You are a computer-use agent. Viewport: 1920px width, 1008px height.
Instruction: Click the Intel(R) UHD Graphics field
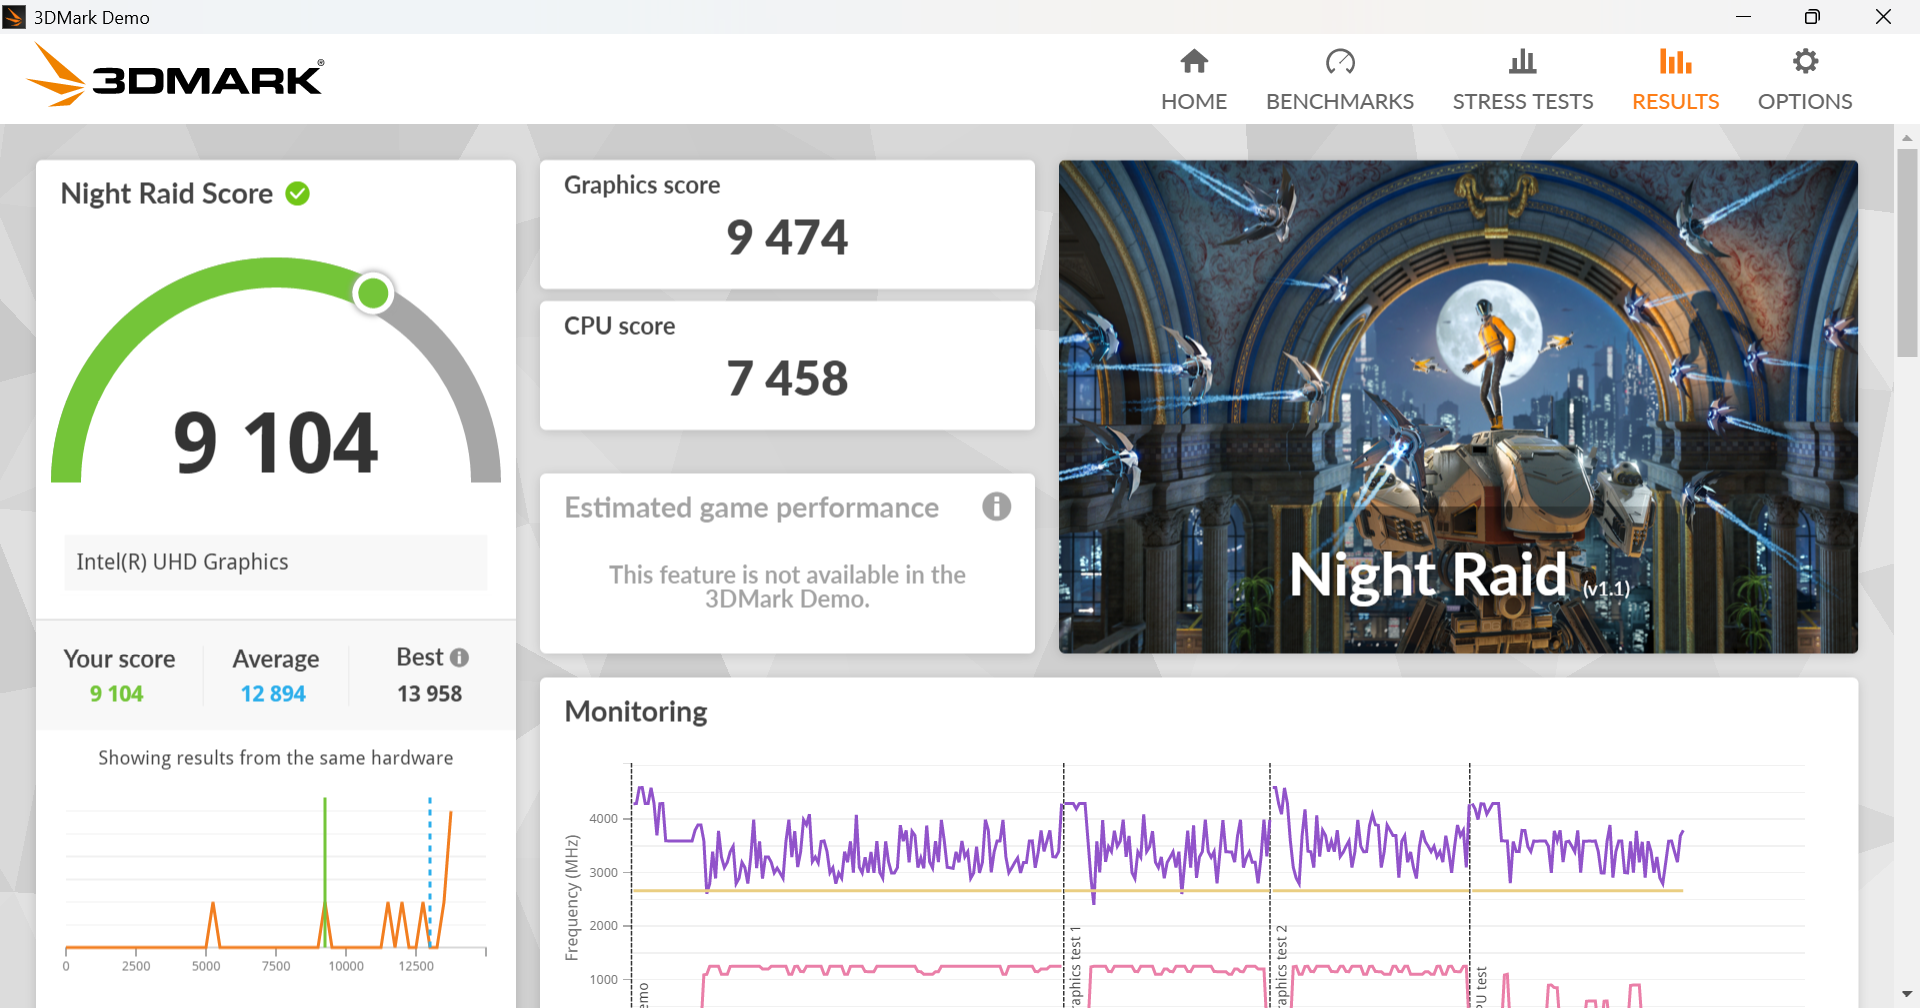(x=276, y=562)
